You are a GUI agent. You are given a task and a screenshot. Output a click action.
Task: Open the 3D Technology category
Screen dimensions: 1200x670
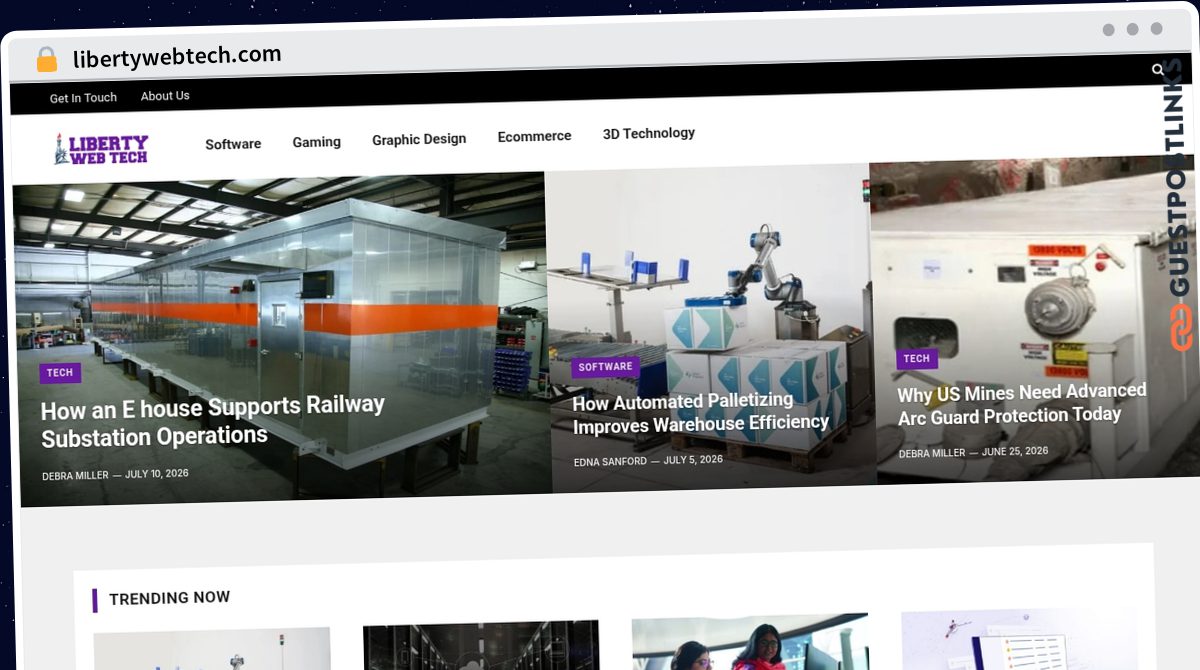click(x=649, y=133)
